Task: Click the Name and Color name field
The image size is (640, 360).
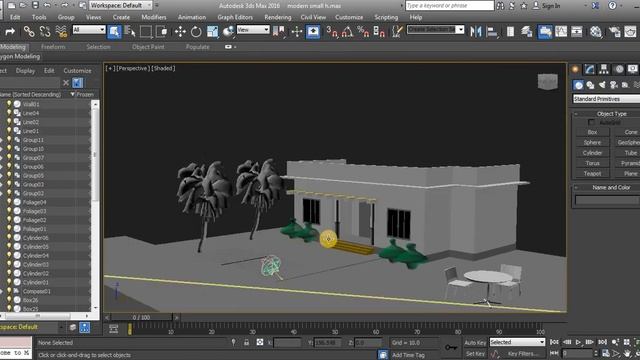Action: click(x=607, y=200)
